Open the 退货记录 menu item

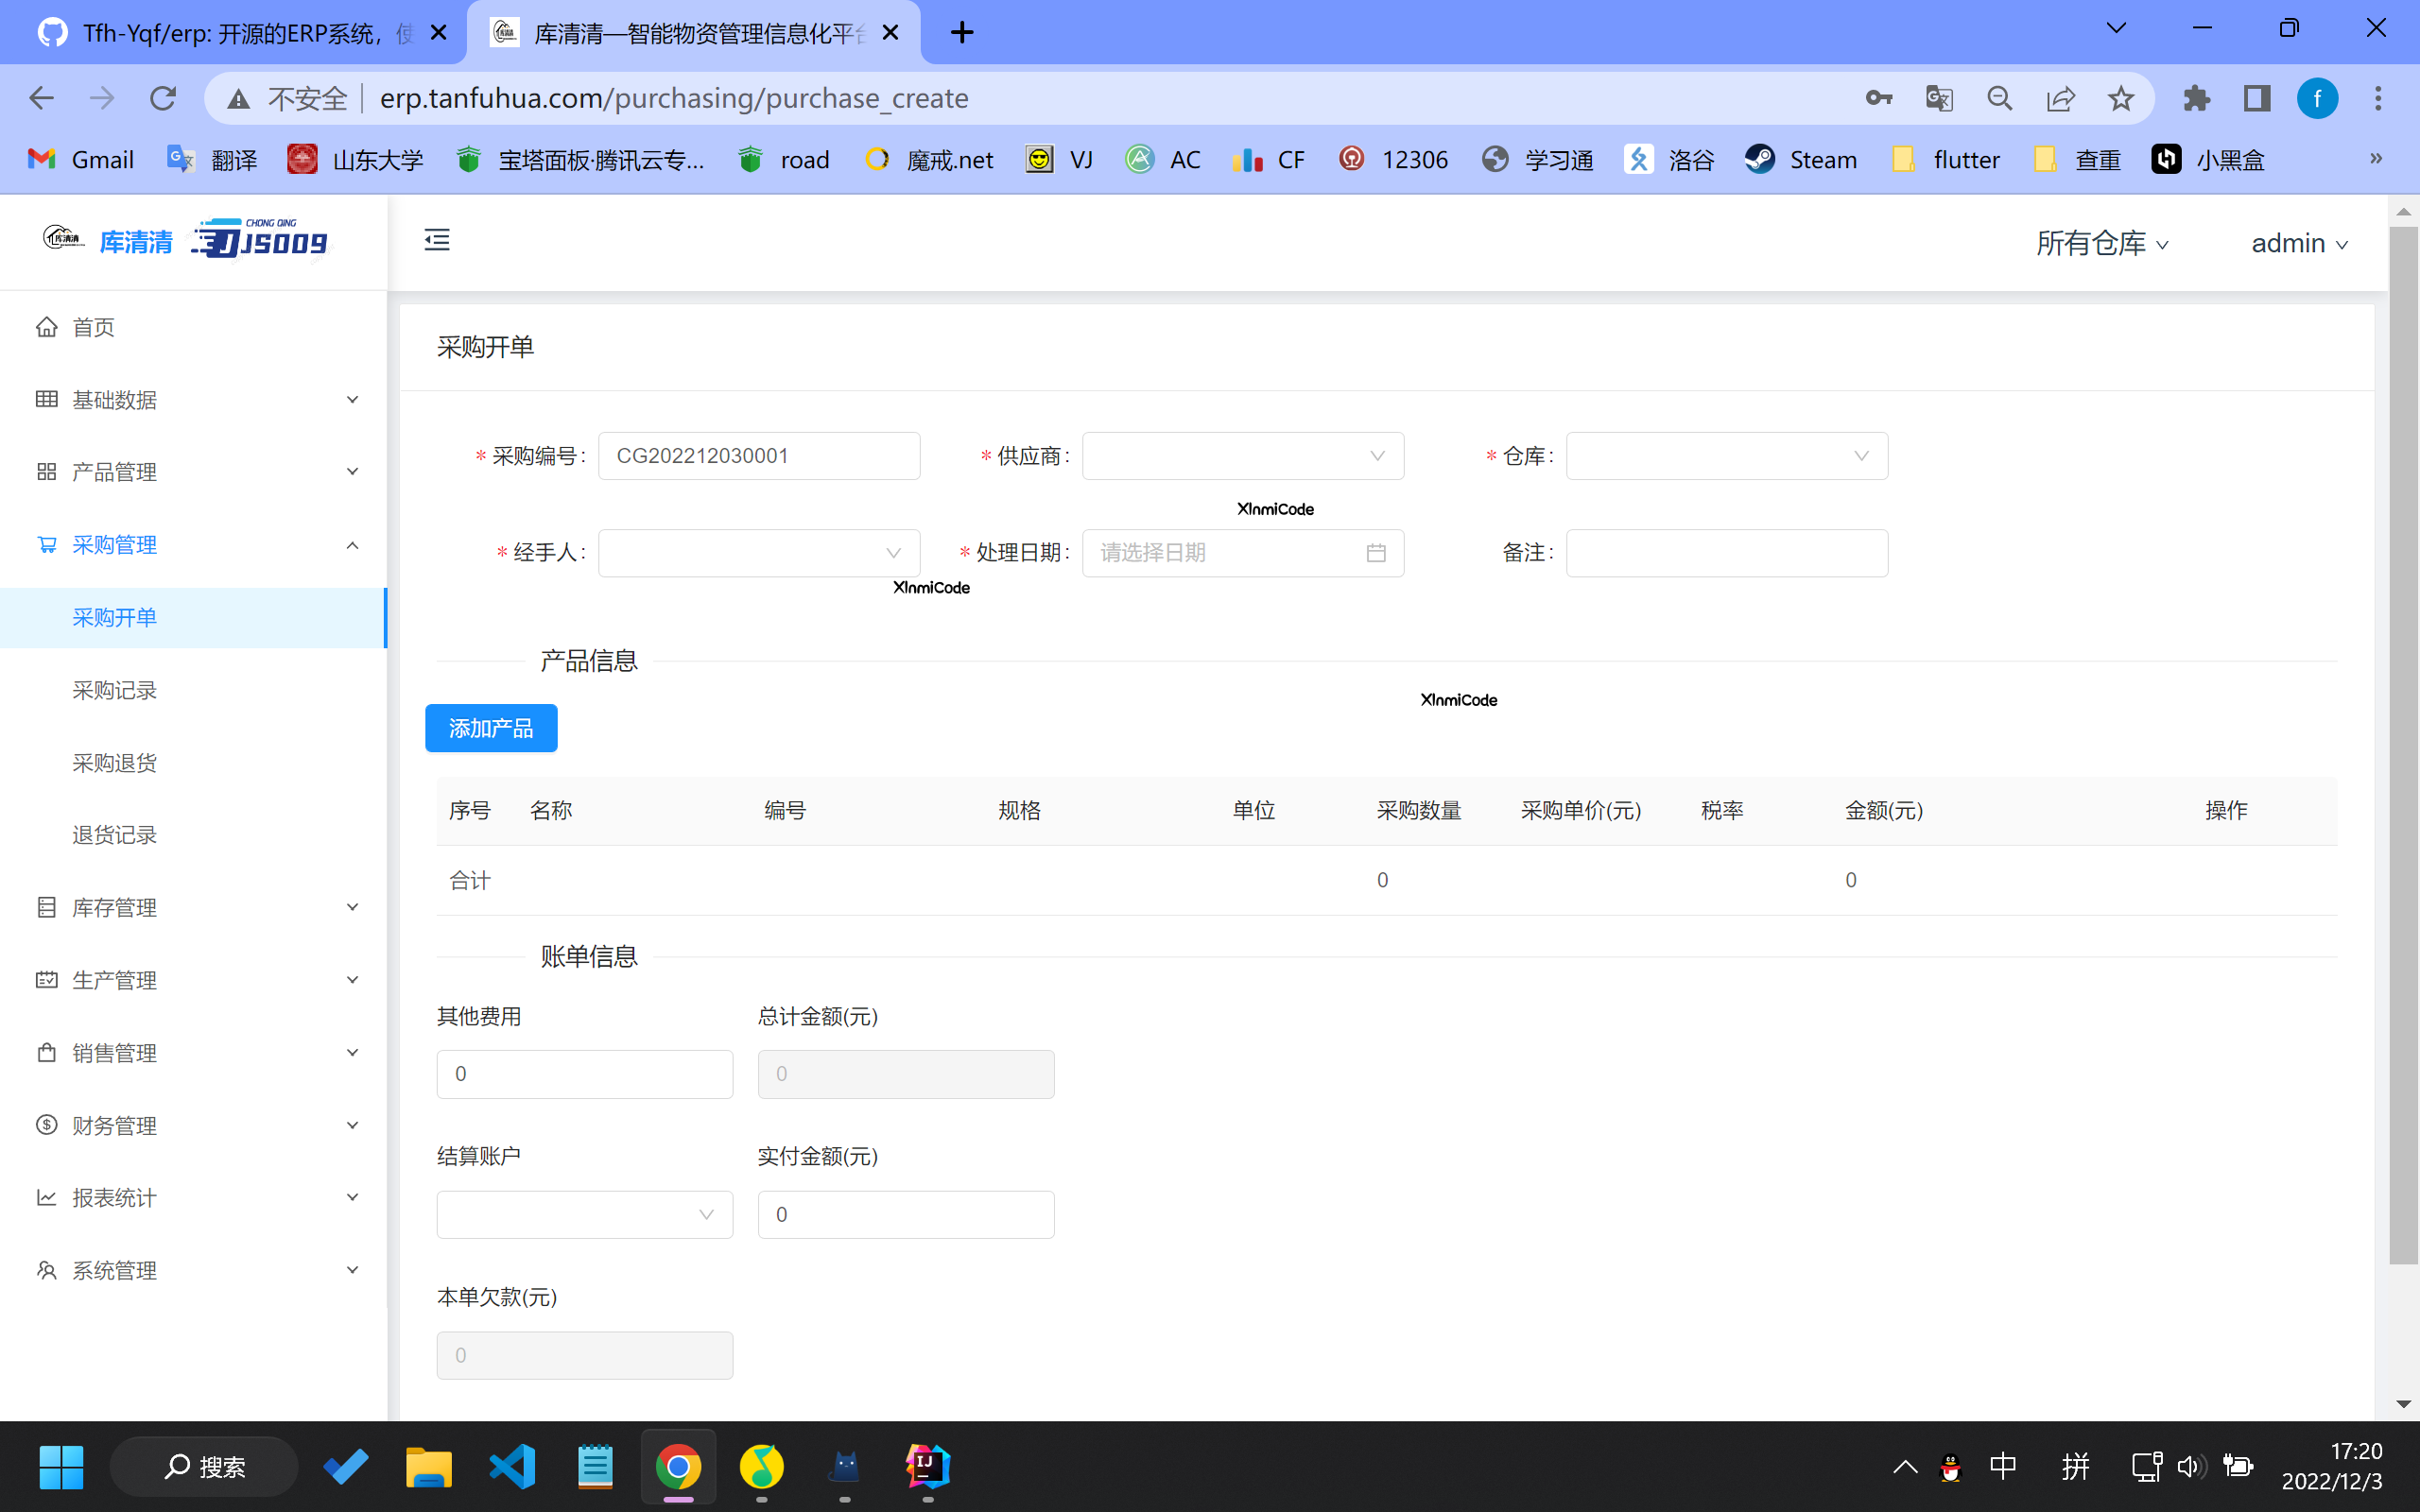tap(113, 834)
